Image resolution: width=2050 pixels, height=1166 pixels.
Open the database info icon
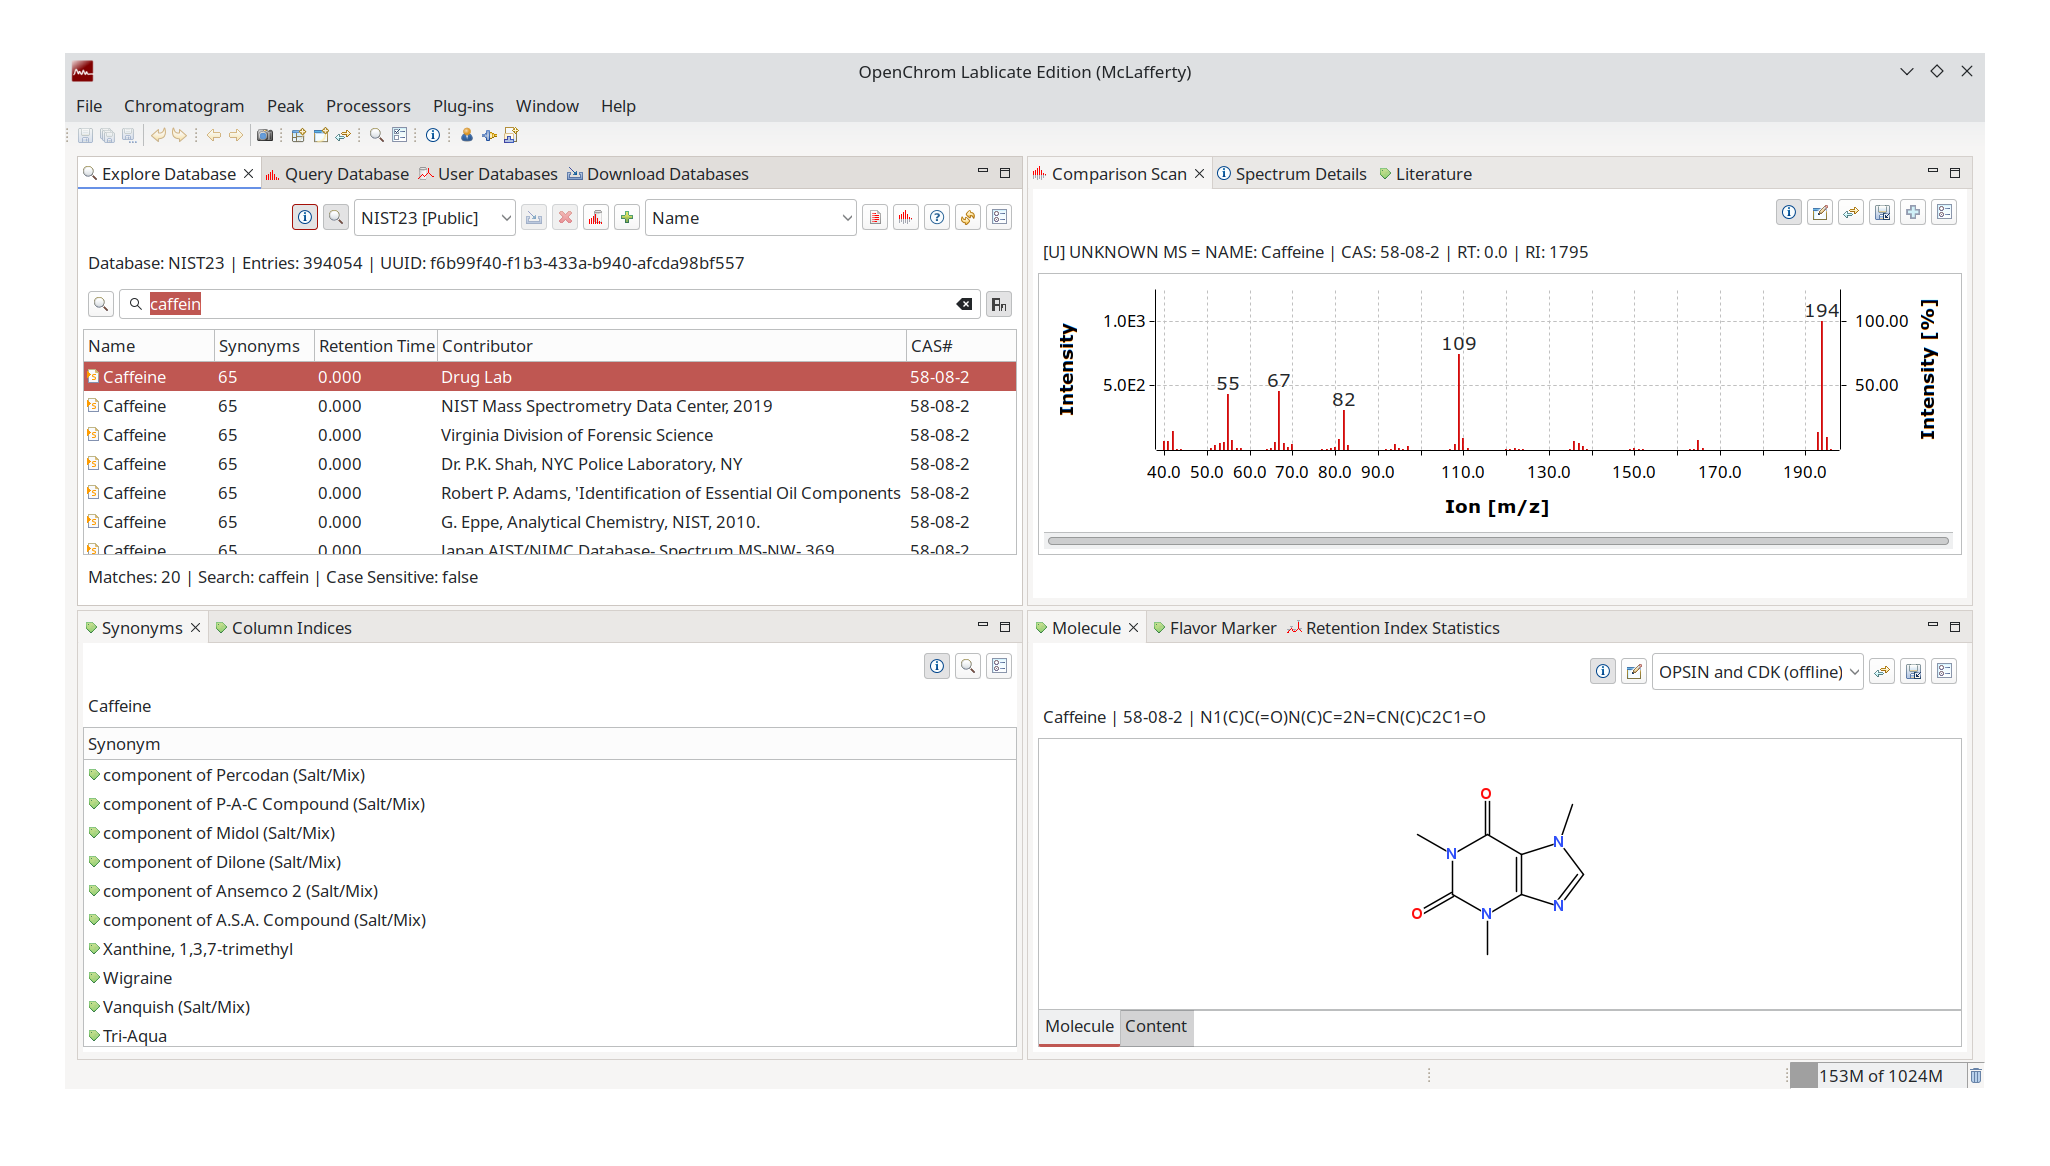point(305,217)
